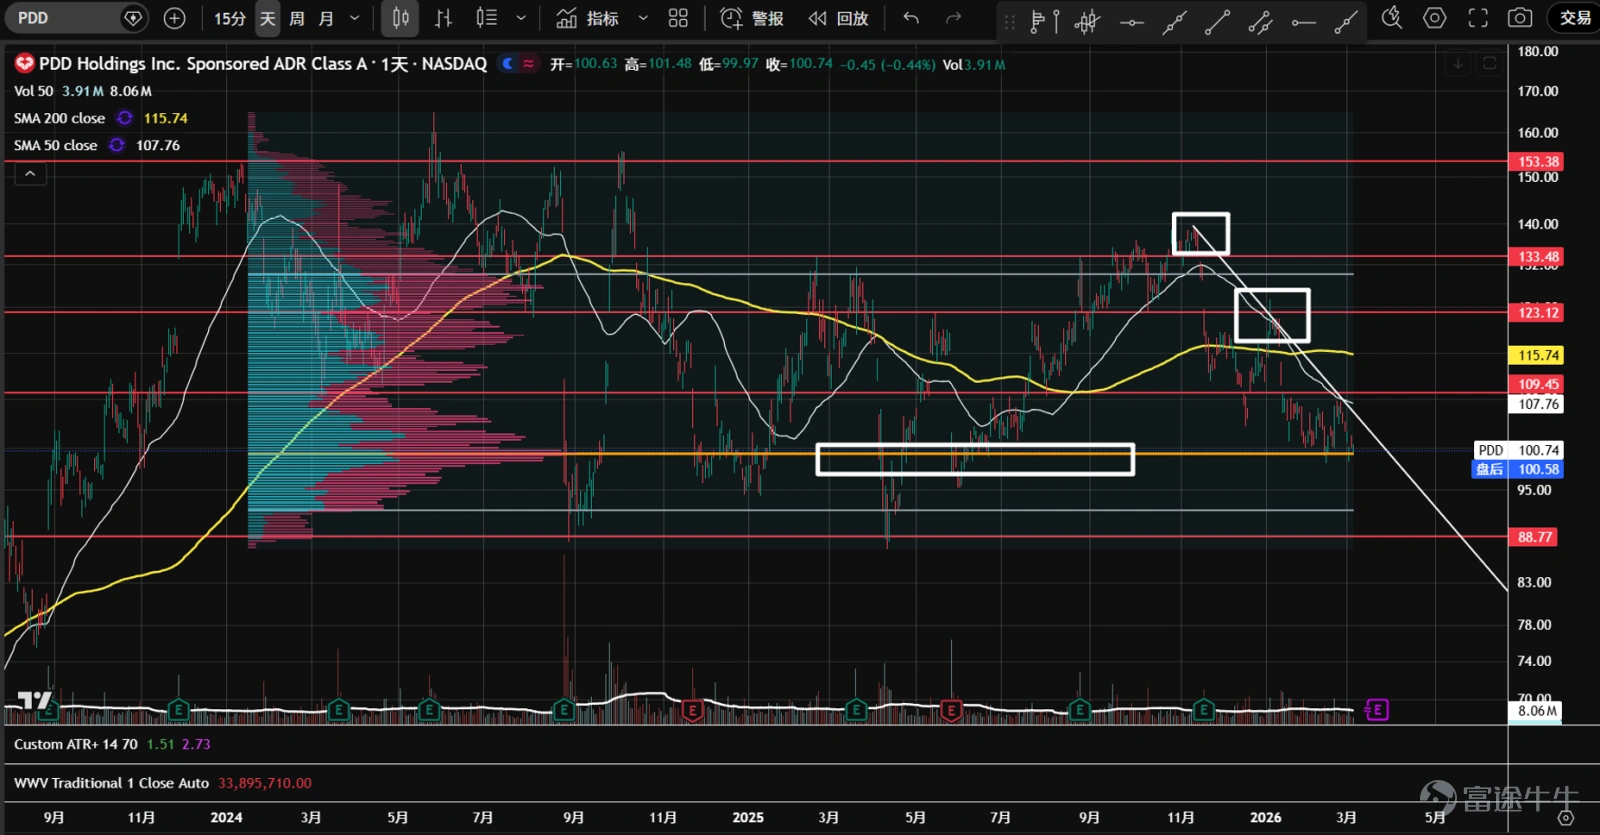Image resolution: width=1600 pixels, height=835 pixels.
Task: Click the red E earnings marker near 5月 2025
Action: tap(951, 711)
